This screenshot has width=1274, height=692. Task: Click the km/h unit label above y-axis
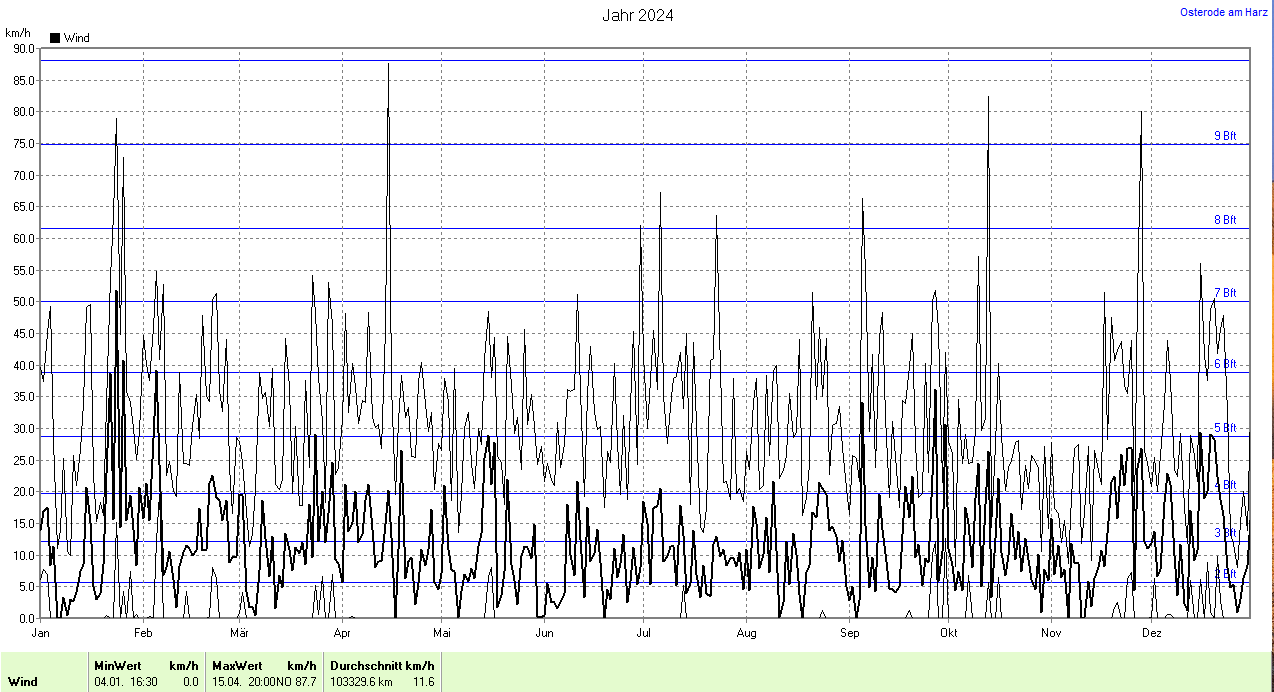click(x=18, y=33)
